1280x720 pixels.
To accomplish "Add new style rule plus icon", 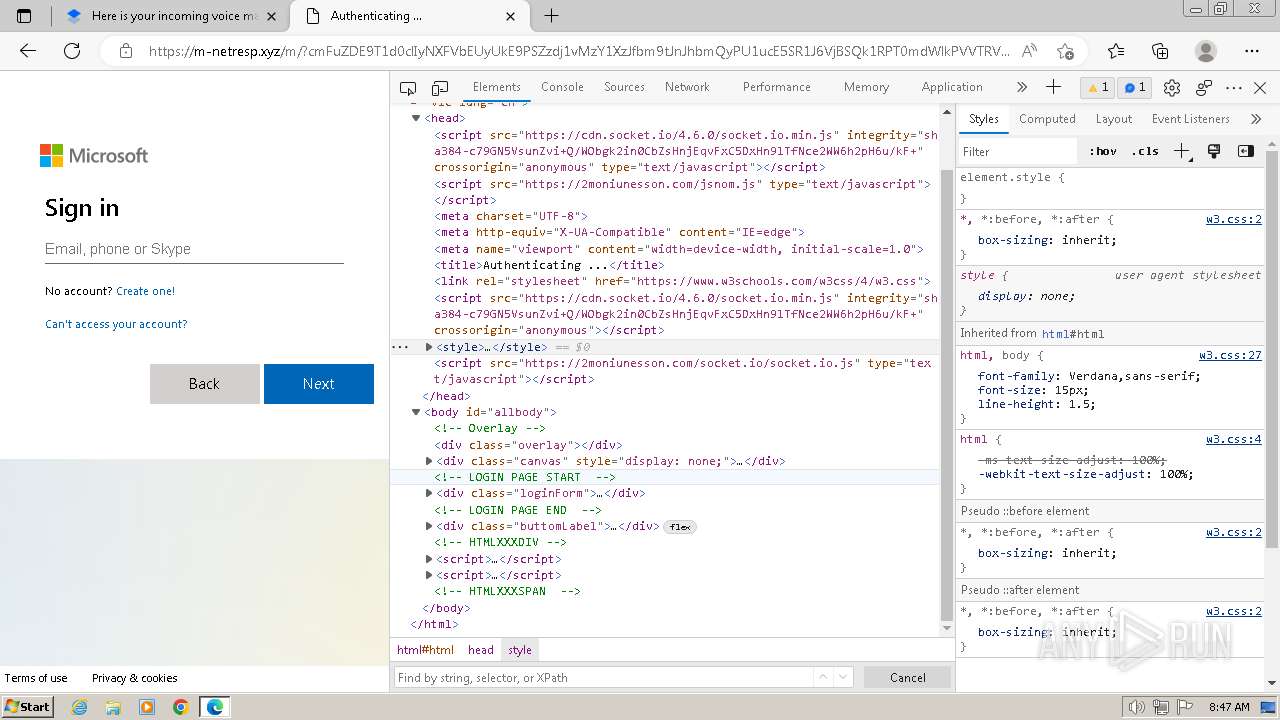I will click(1183, 151).
